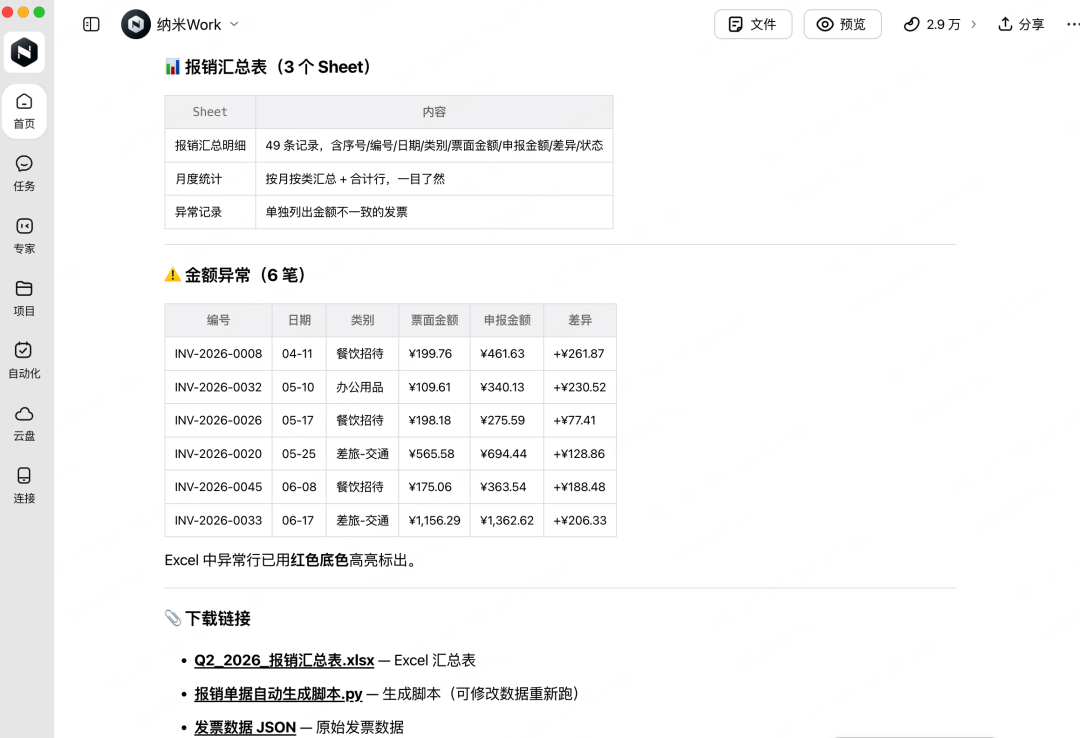Open the 报销单据自动生成脚本.py link
The width and height of the screenshot is (1080, 738).
tap(278, 694)
